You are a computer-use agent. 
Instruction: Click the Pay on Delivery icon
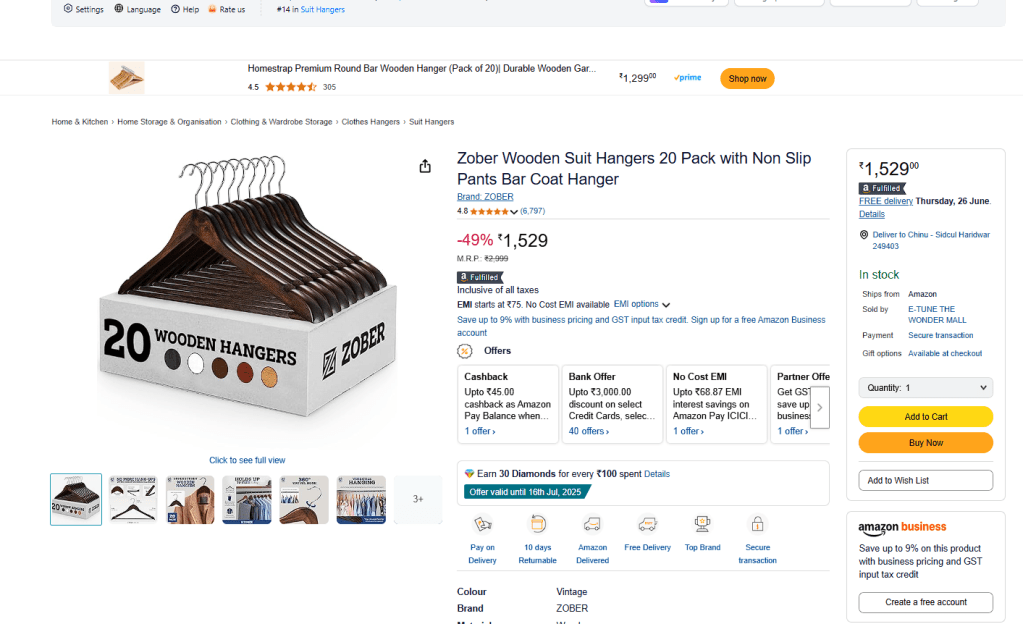point(482,524)
